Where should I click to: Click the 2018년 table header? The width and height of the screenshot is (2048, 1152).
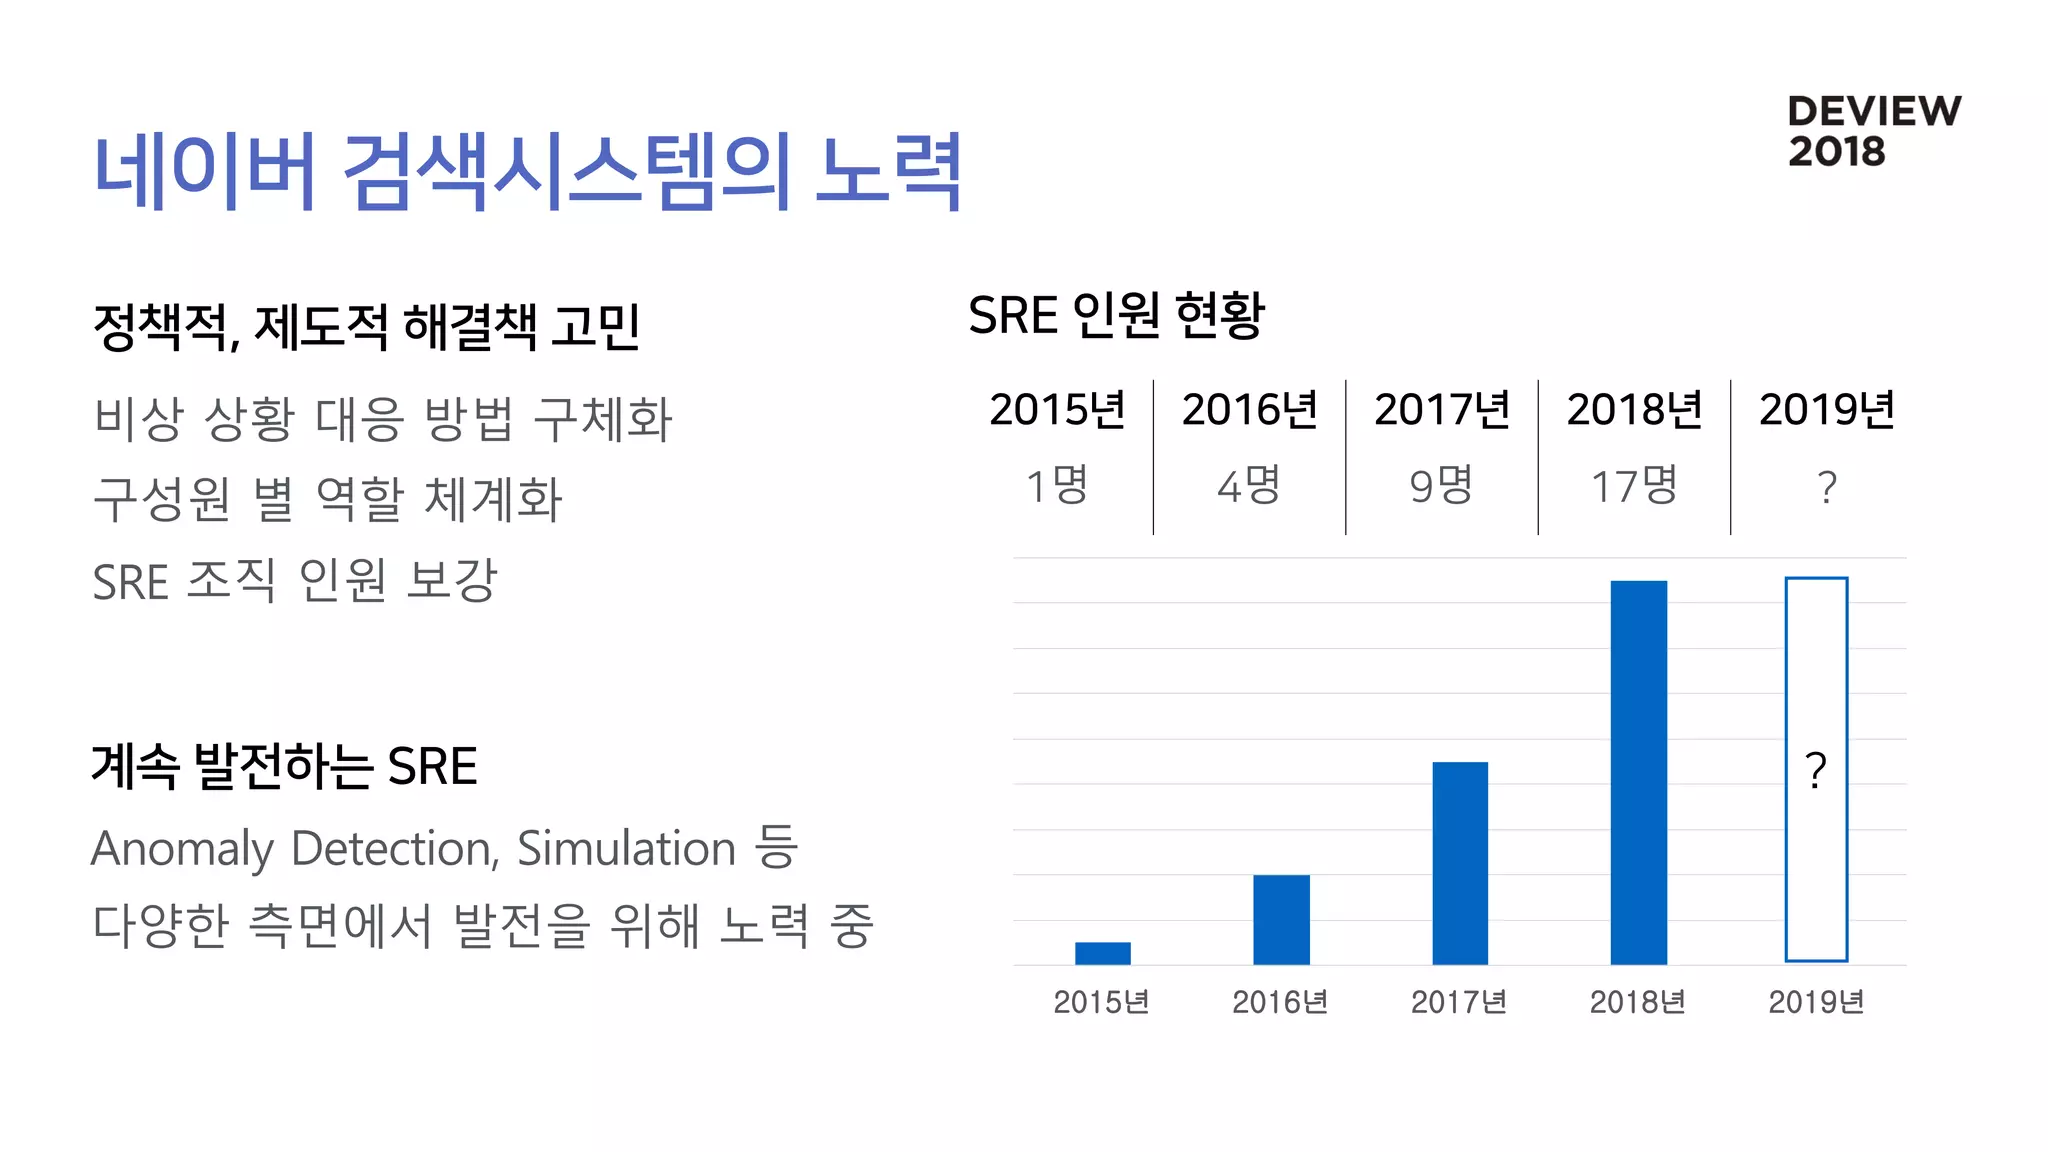tap(1634, 409)
